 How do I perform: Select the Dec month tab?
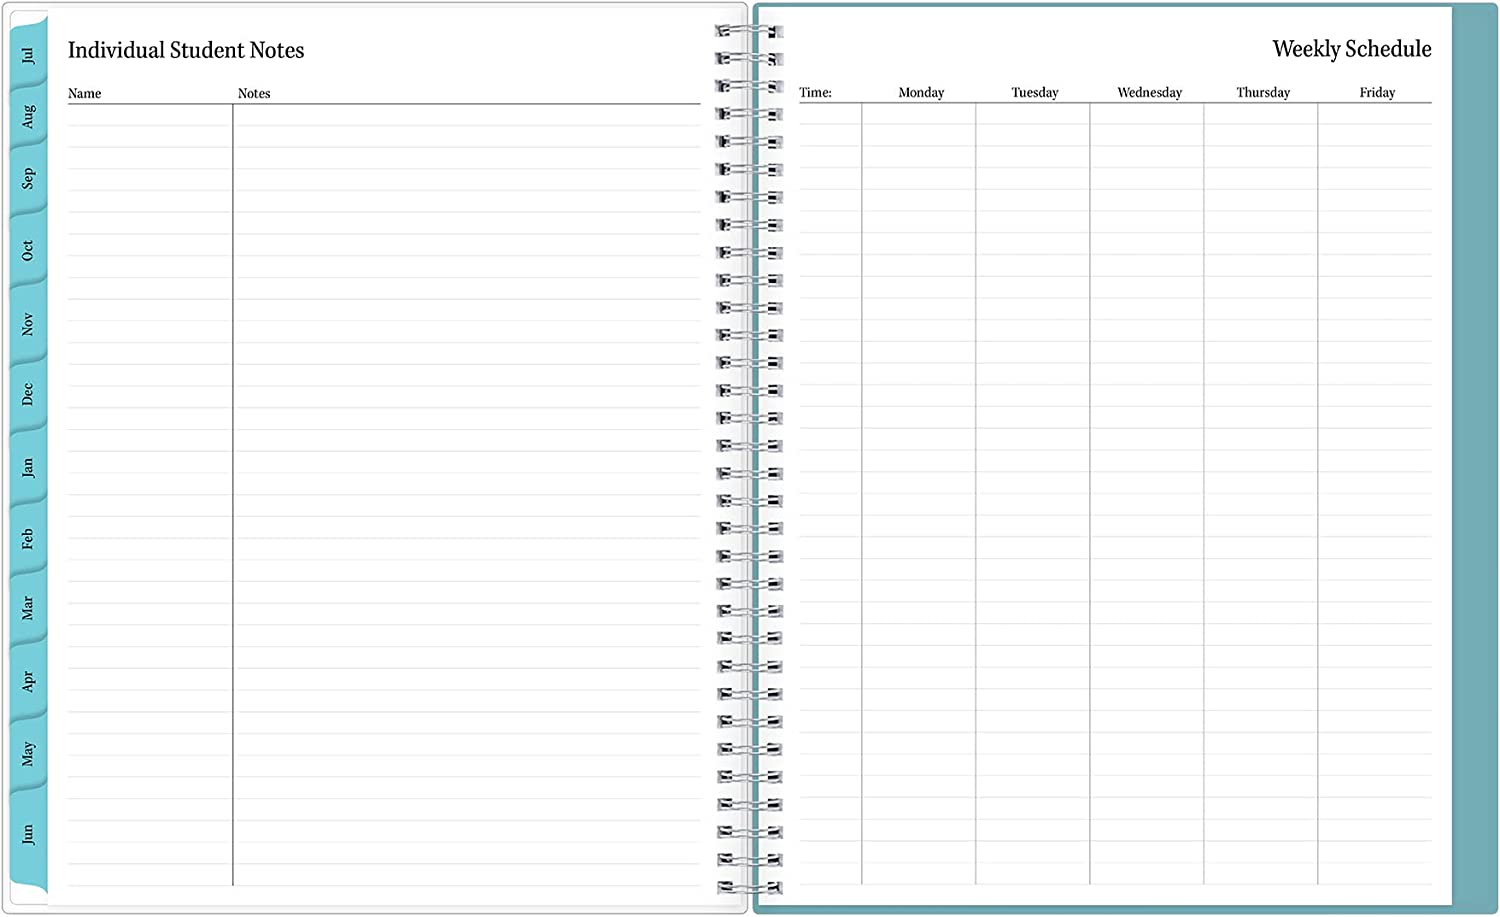pyautogui.click(x=28, y=395)
